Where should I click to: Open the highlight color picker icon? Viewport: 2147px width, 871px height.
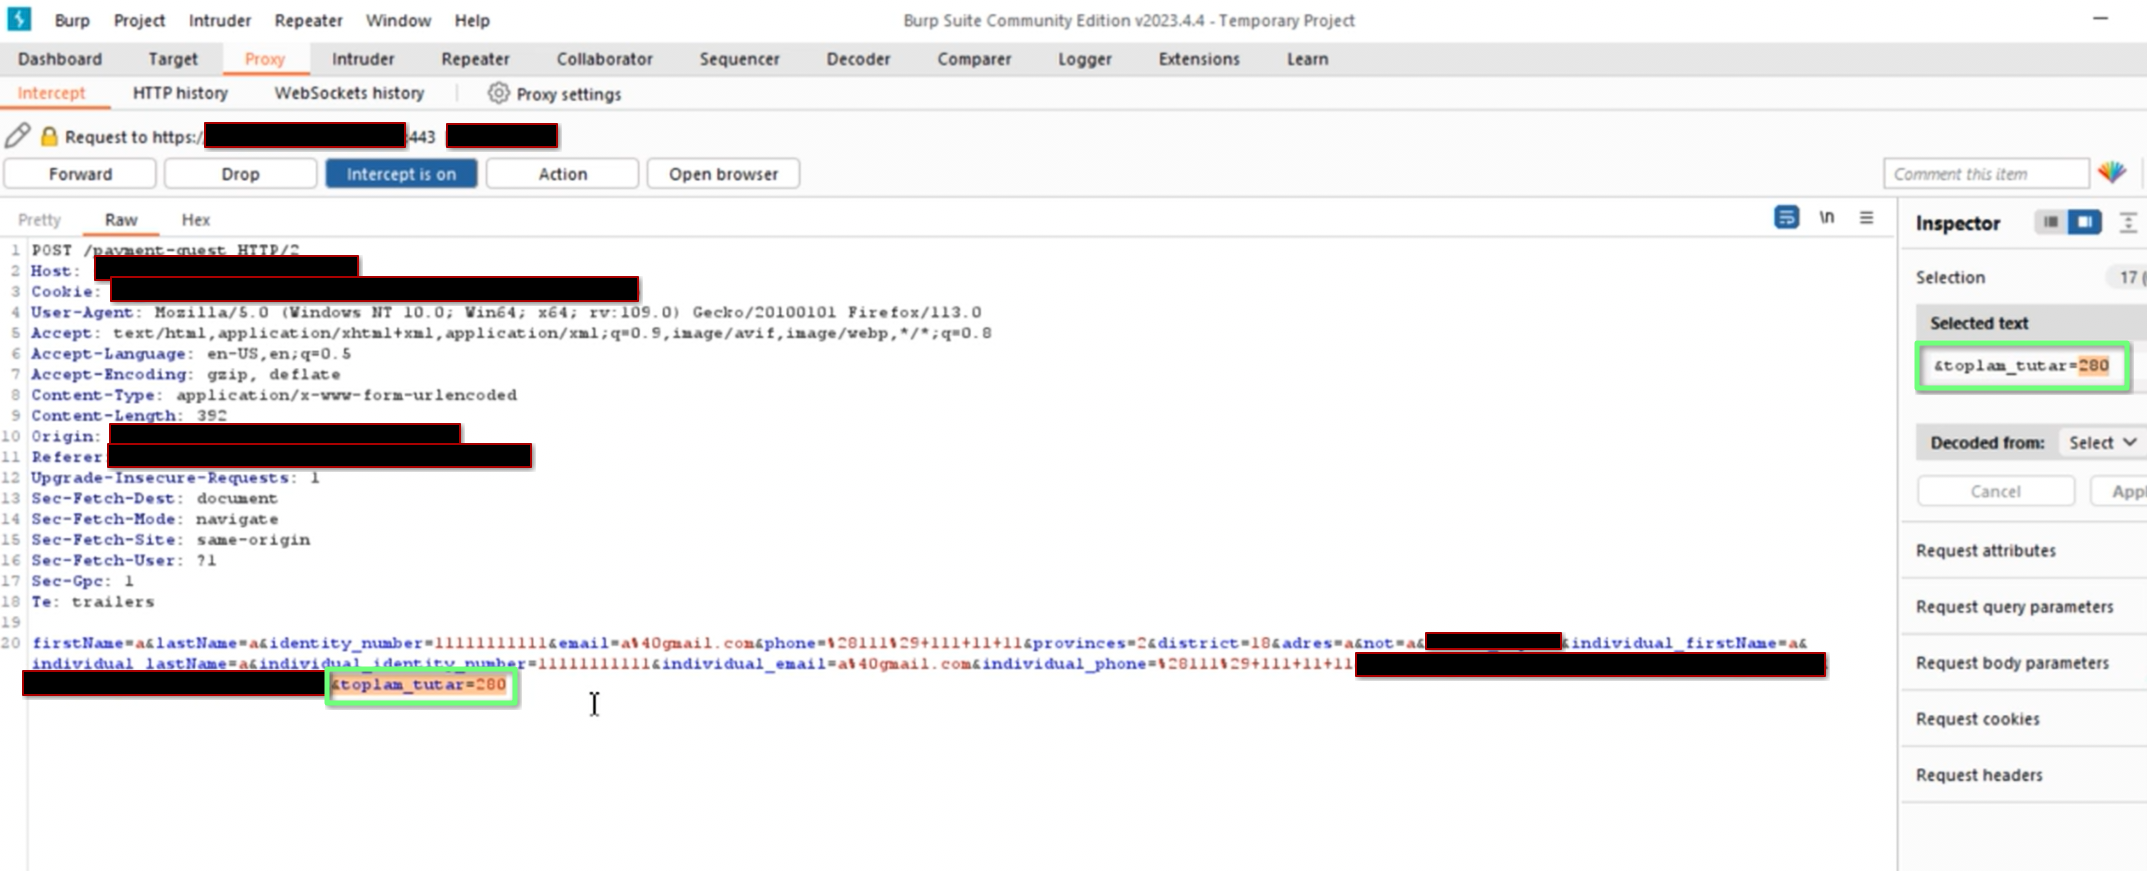[x=2112, y=172]
